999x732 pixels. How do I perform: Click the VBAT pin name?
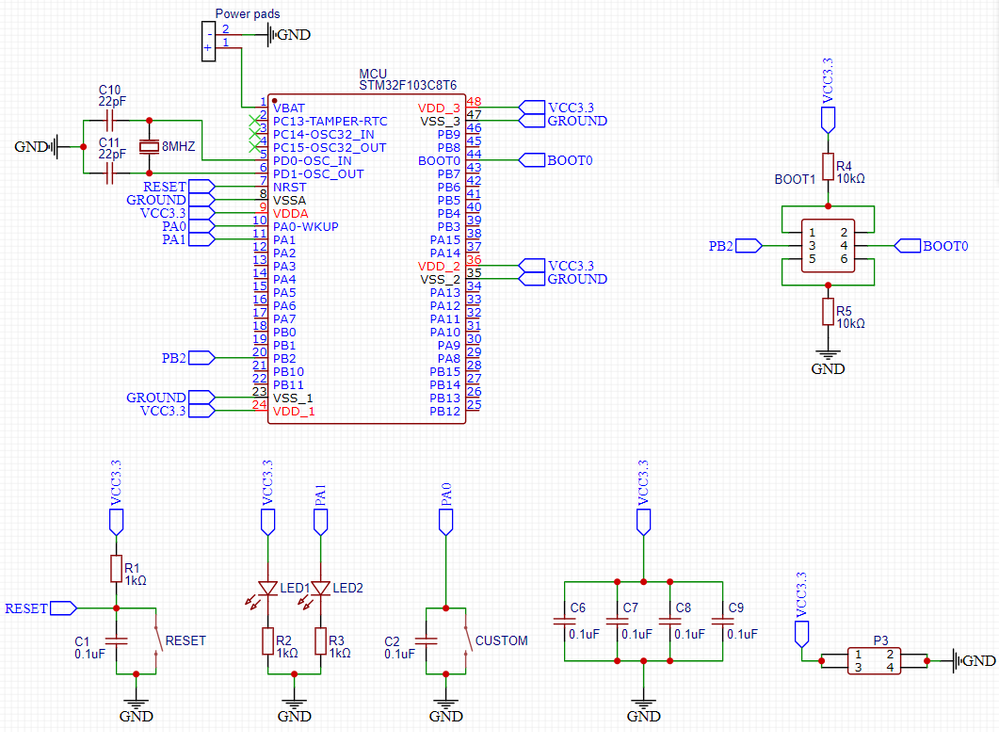(289, 108)
